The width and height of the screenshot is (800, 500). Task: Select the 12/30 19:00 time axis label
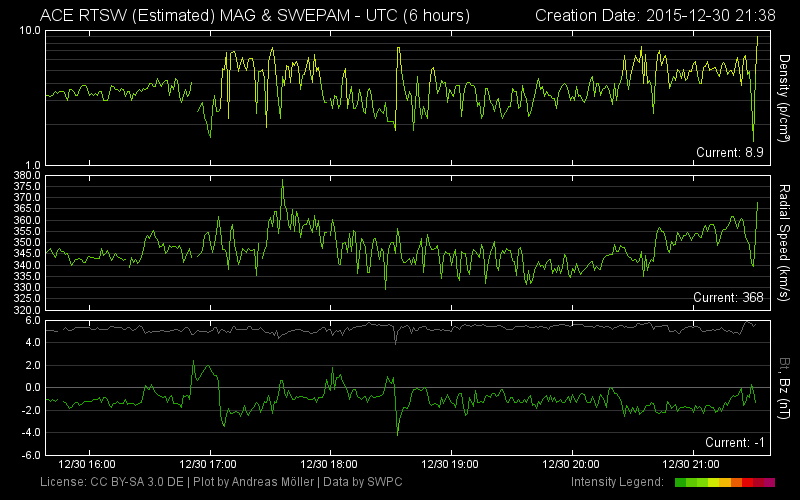click(x=450, y=465)
